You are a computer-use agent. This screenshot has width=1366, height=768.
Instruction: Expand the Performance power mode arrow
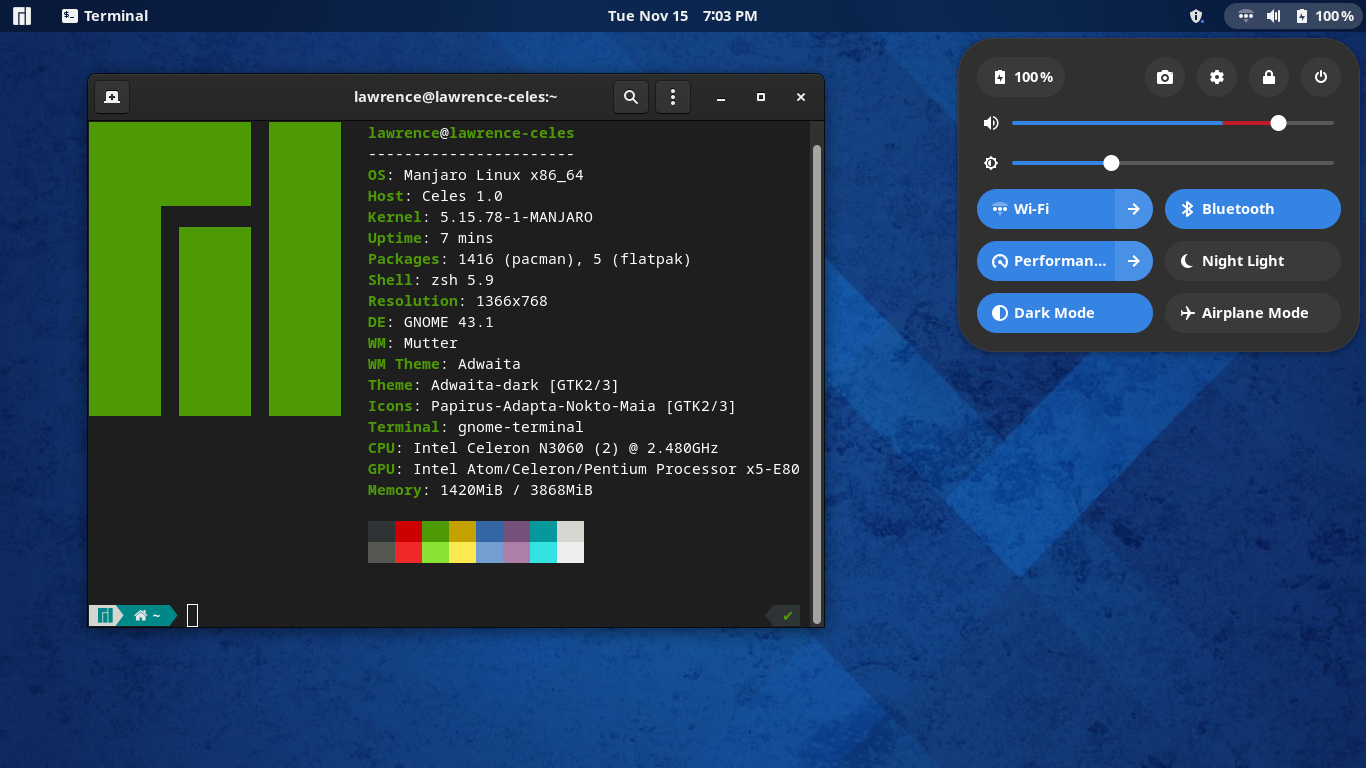click(1134, 261)
